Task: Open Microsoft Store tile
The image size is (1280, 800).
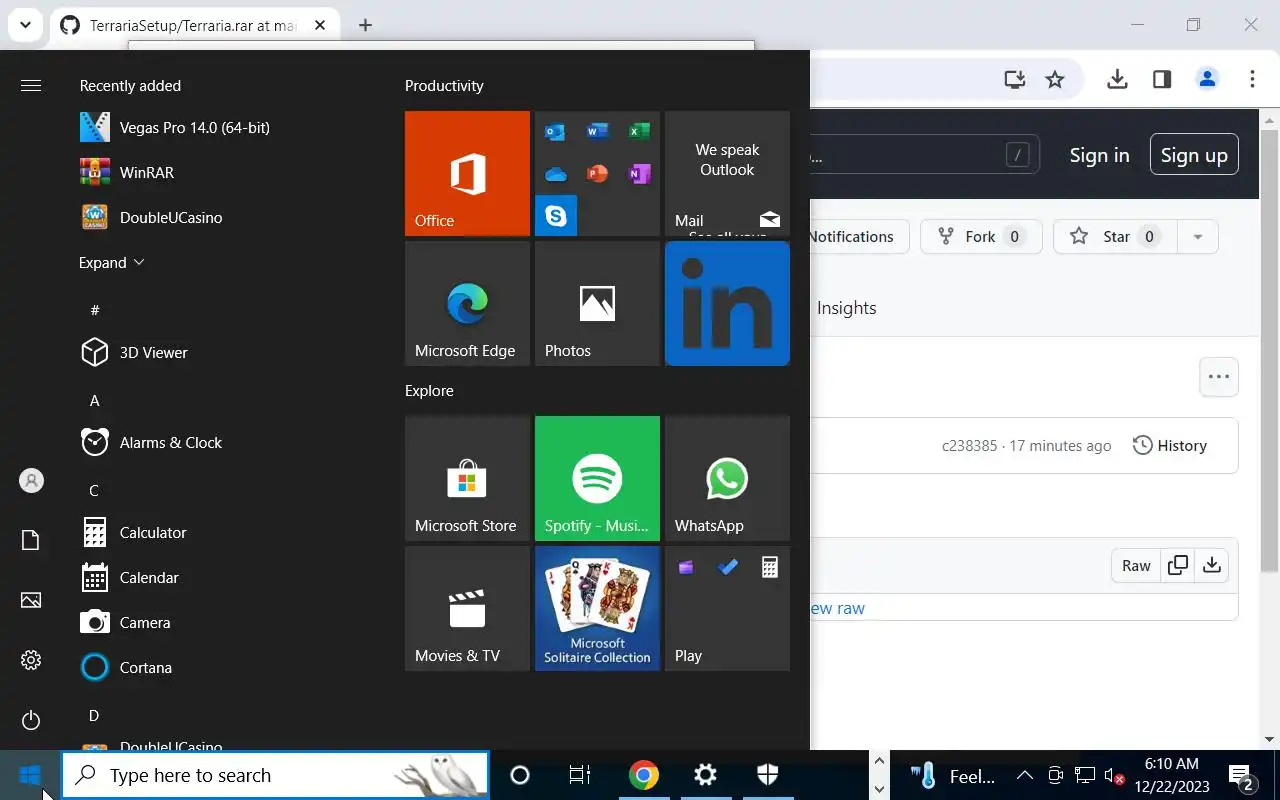Action: [467, 478]
